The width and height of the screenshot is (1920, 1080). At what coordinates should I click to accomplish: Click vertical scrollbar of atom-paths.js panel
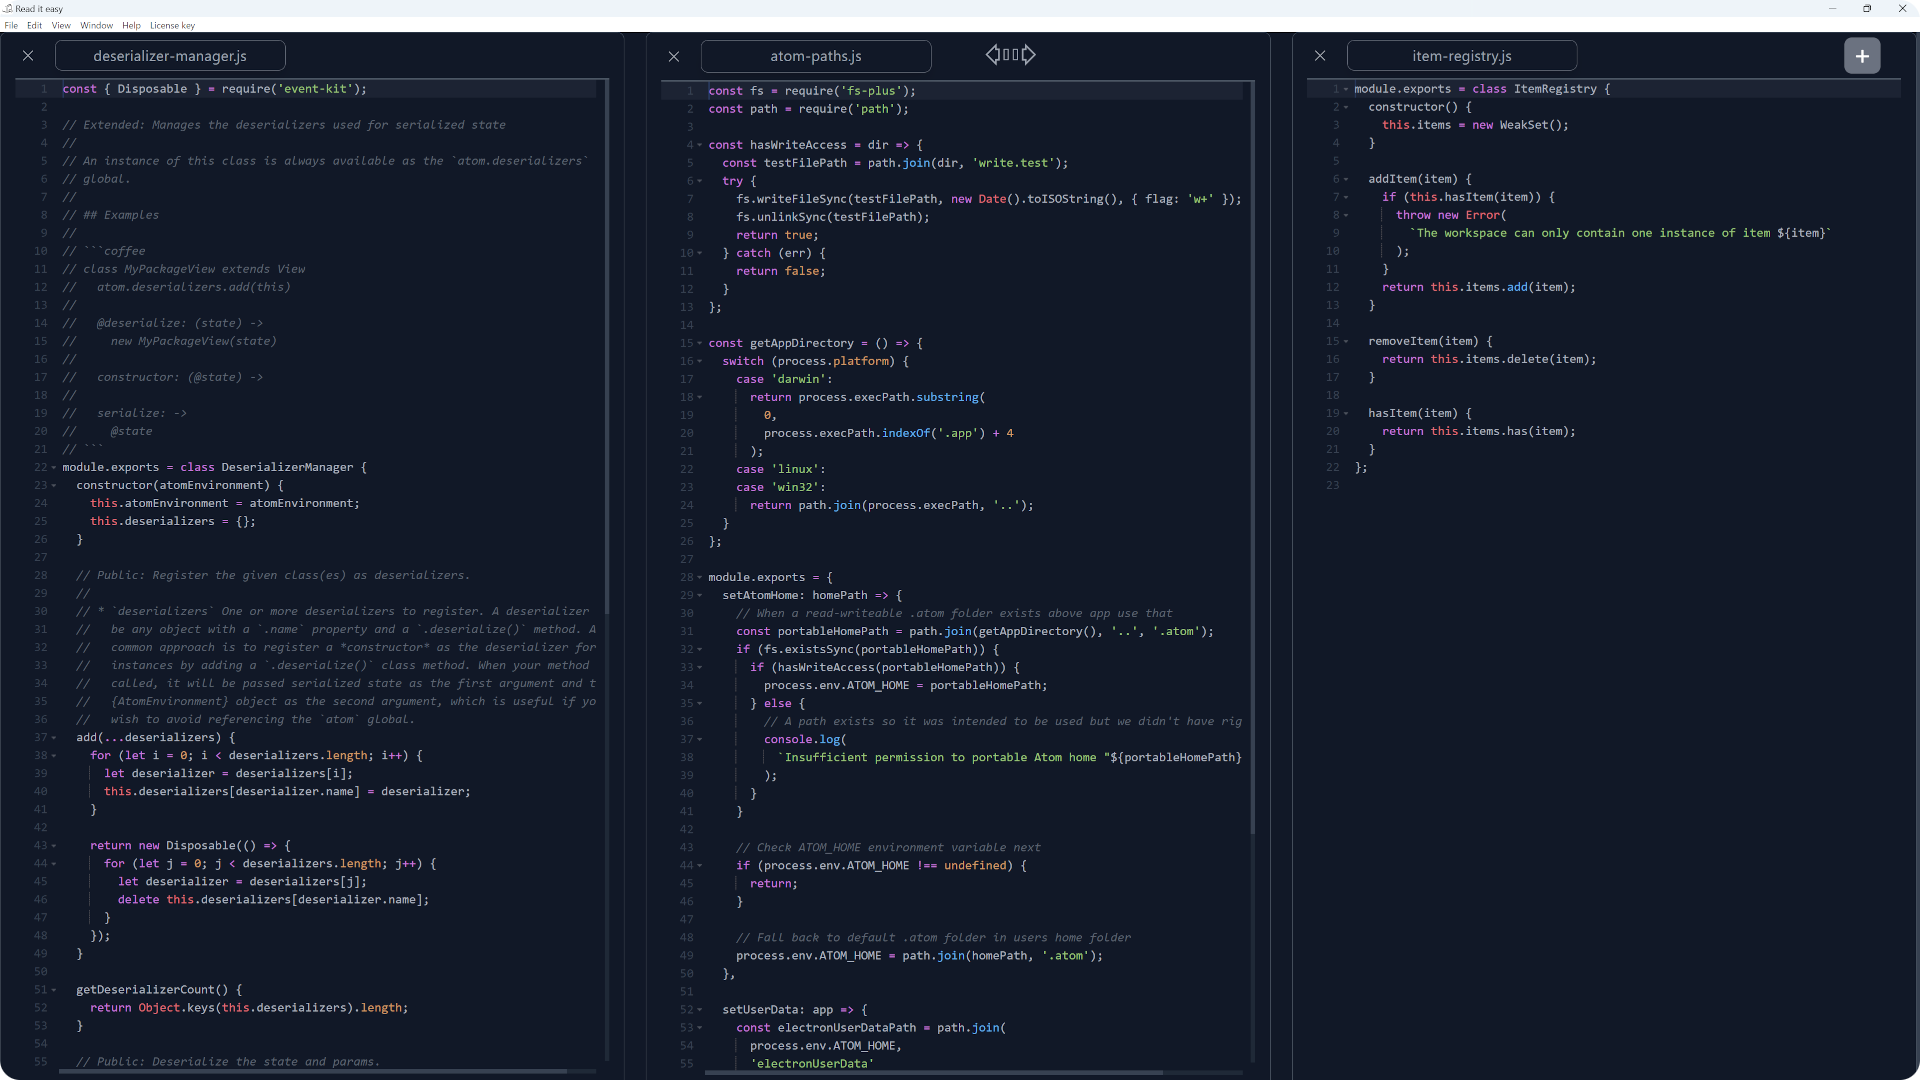pos(1253,458)
